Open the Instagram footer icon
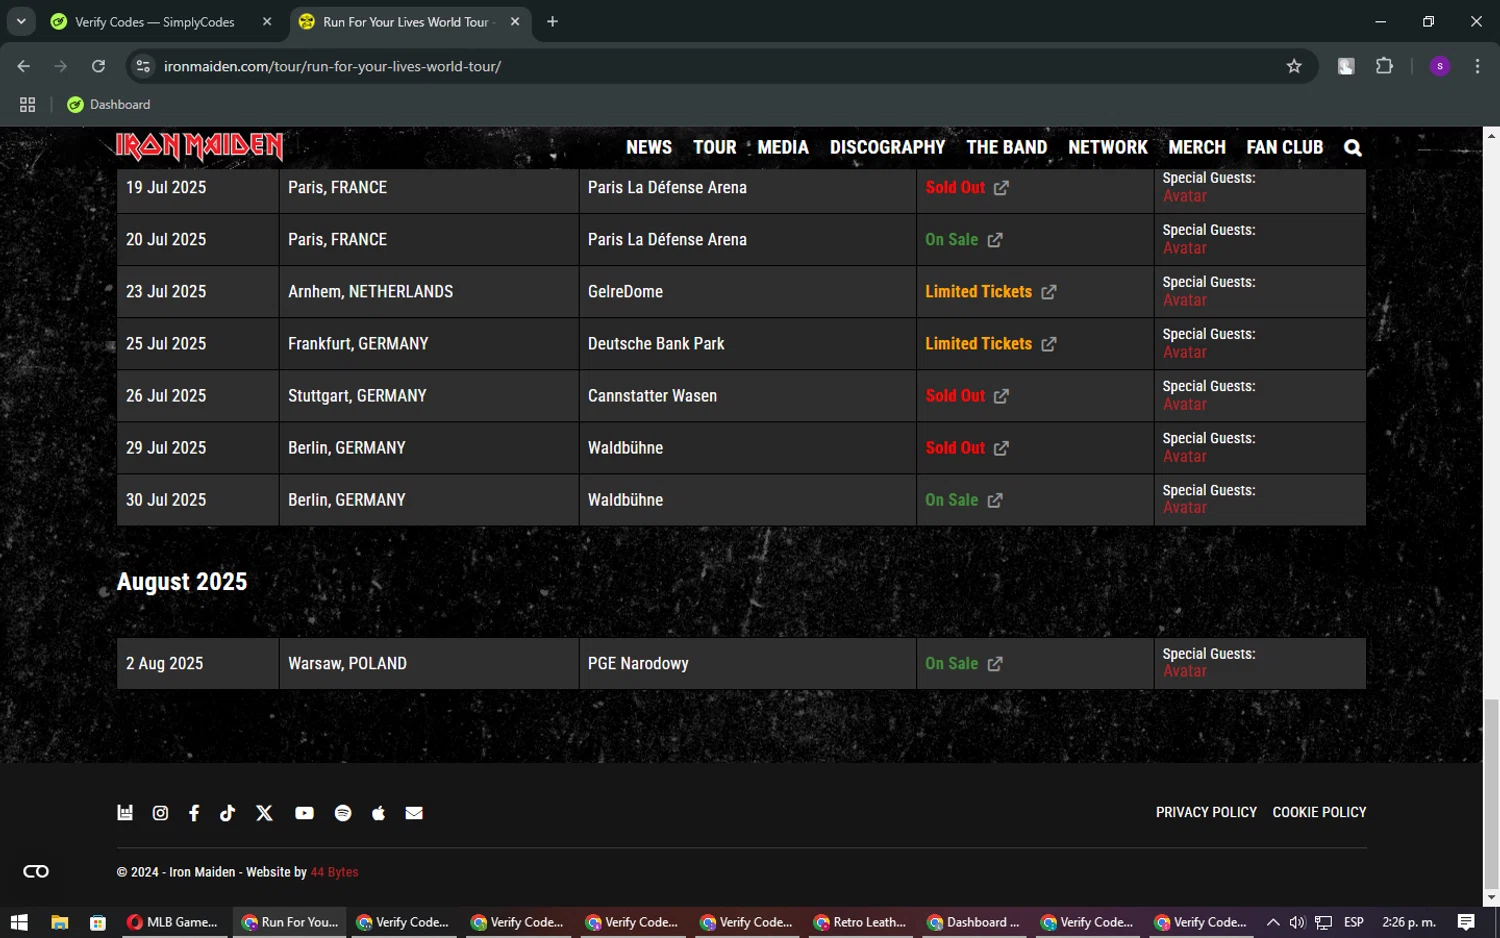Image resolution: width=1500 pixels, height=938 pixels. click(x=160, y=813)
